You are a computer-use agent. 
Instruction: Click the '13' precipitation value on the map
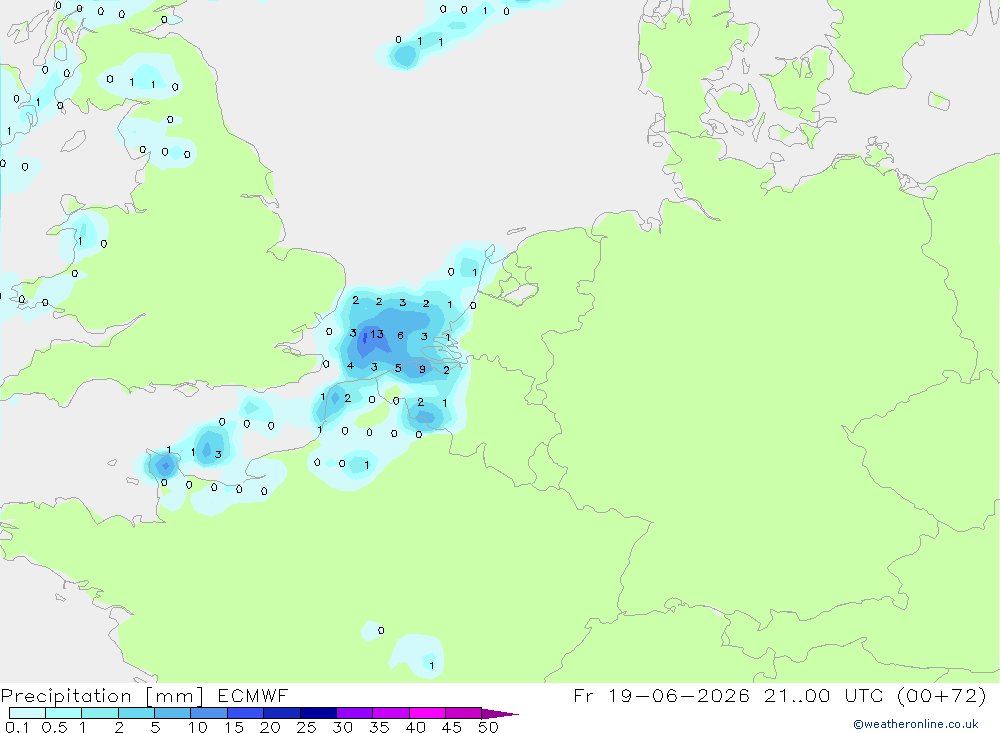coord(377,334)
